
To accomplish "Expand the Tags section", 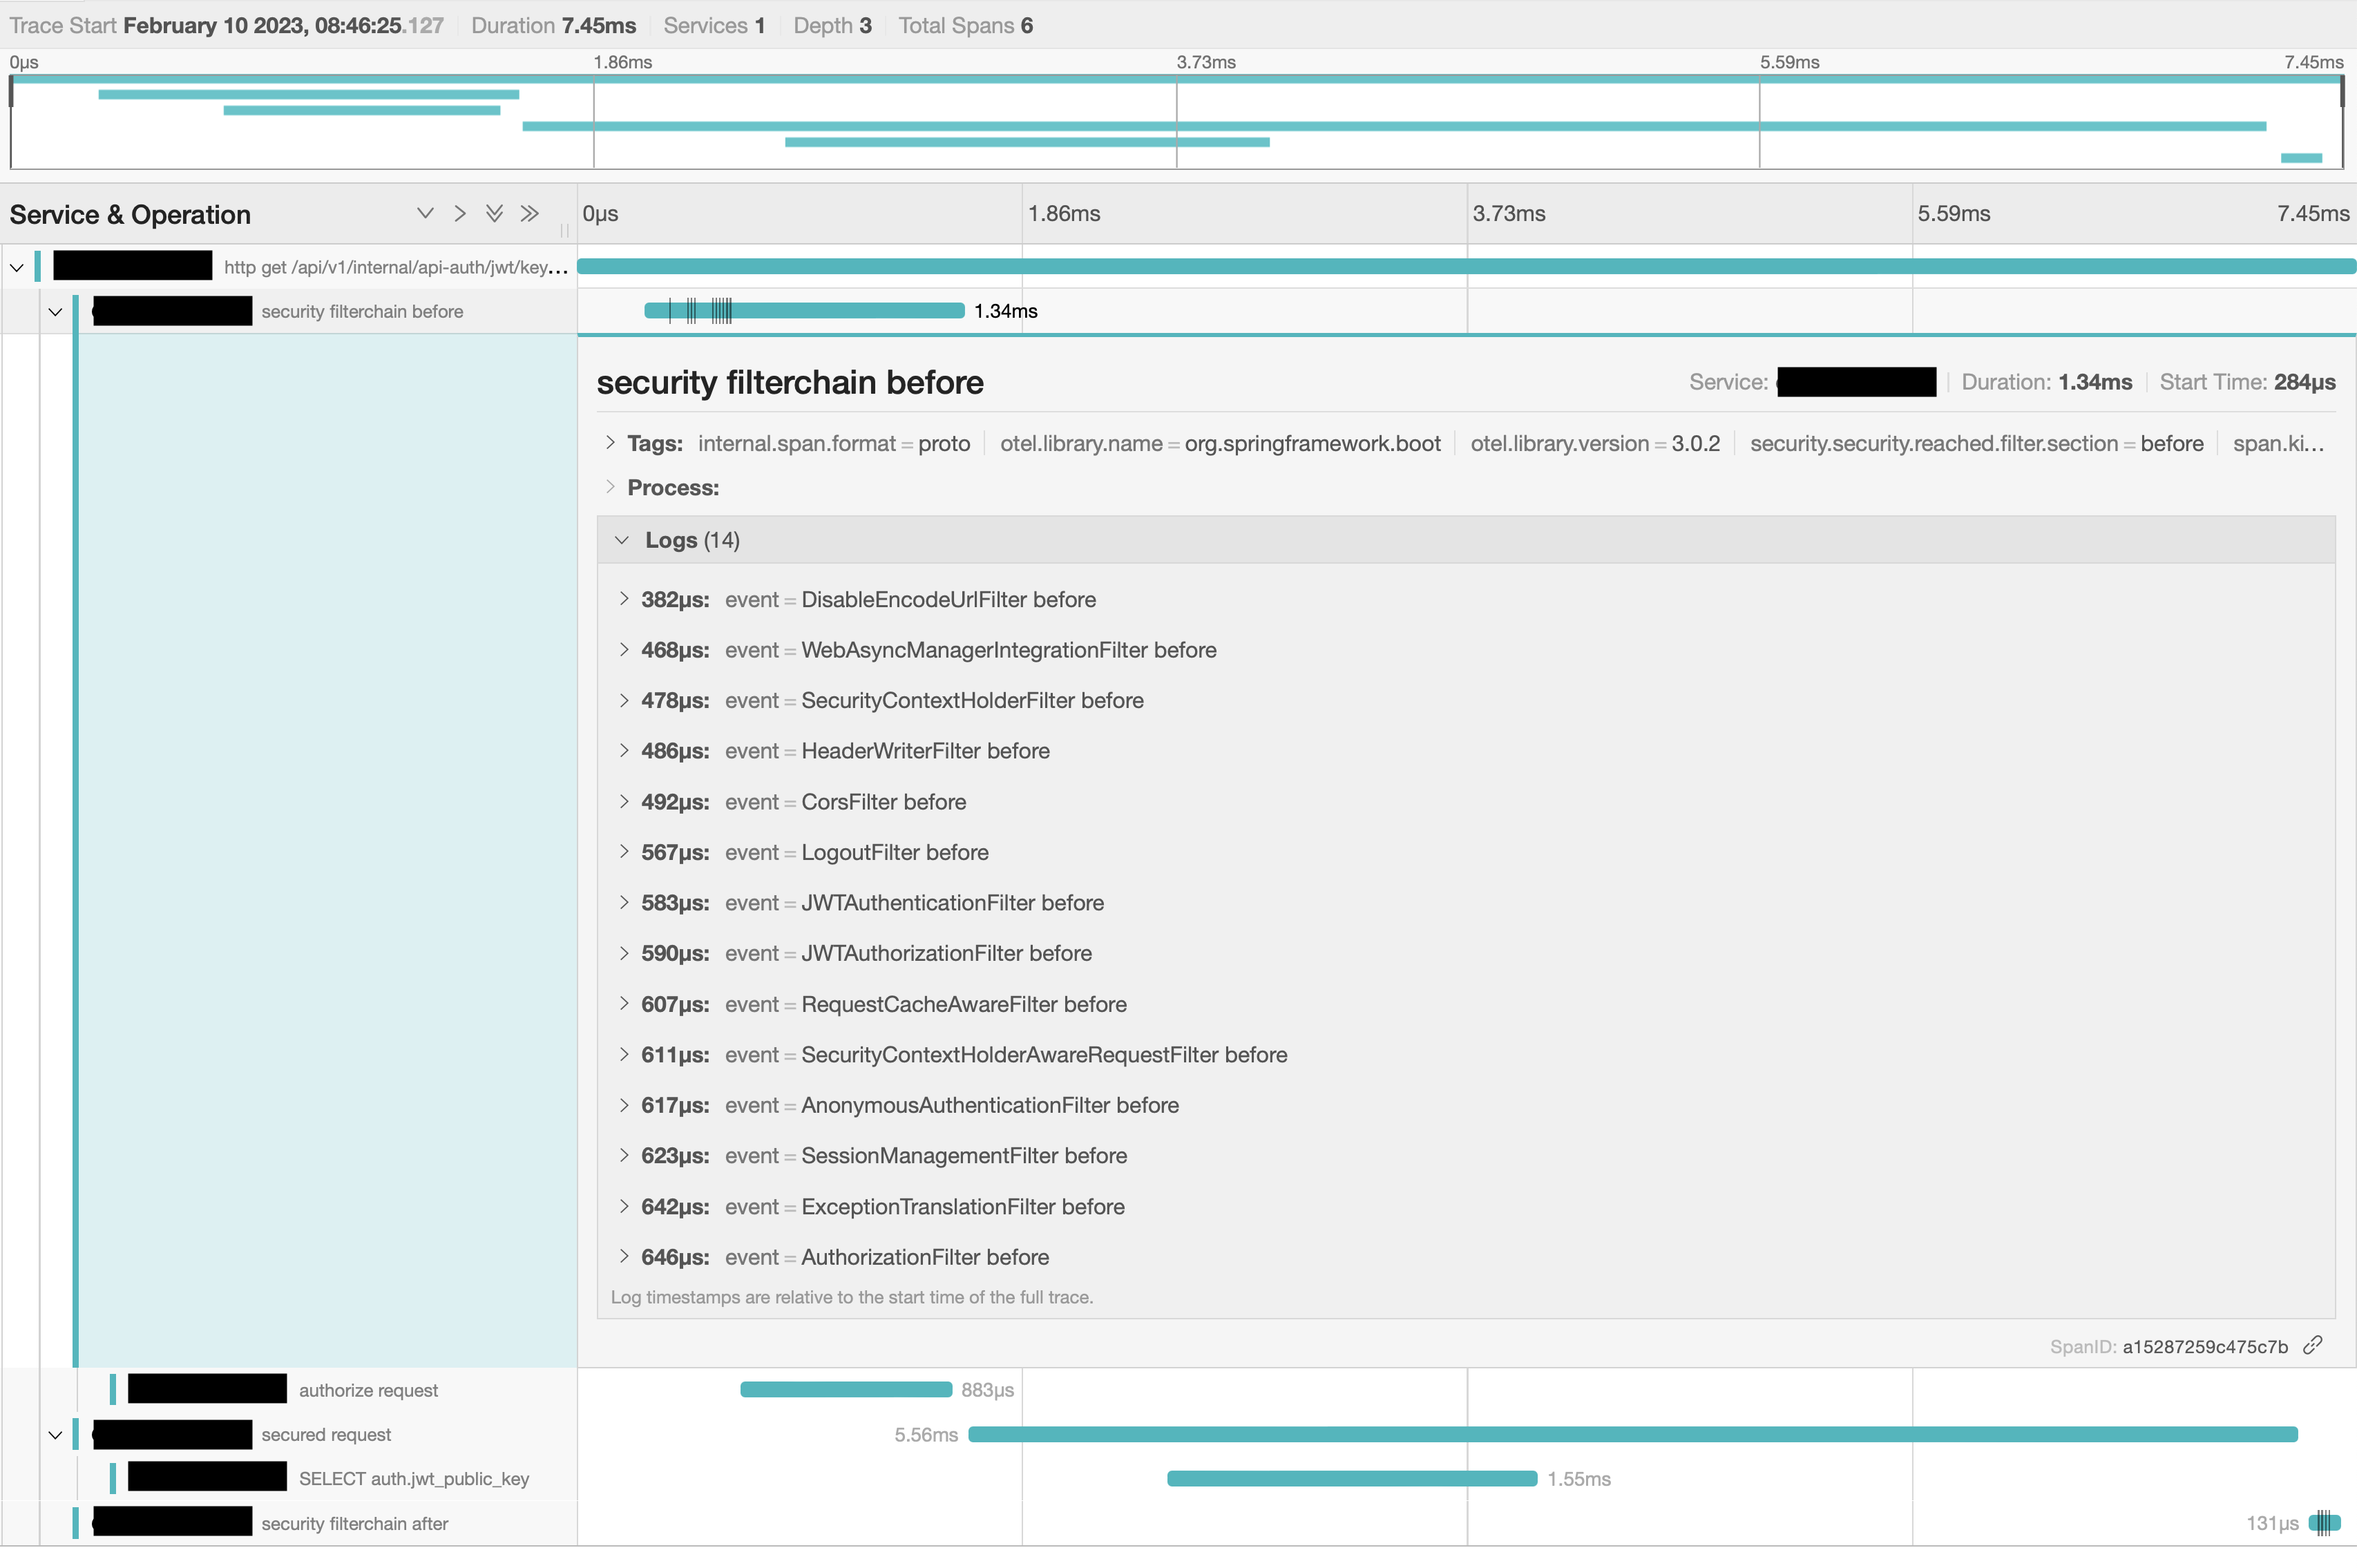I will point(610,443).
